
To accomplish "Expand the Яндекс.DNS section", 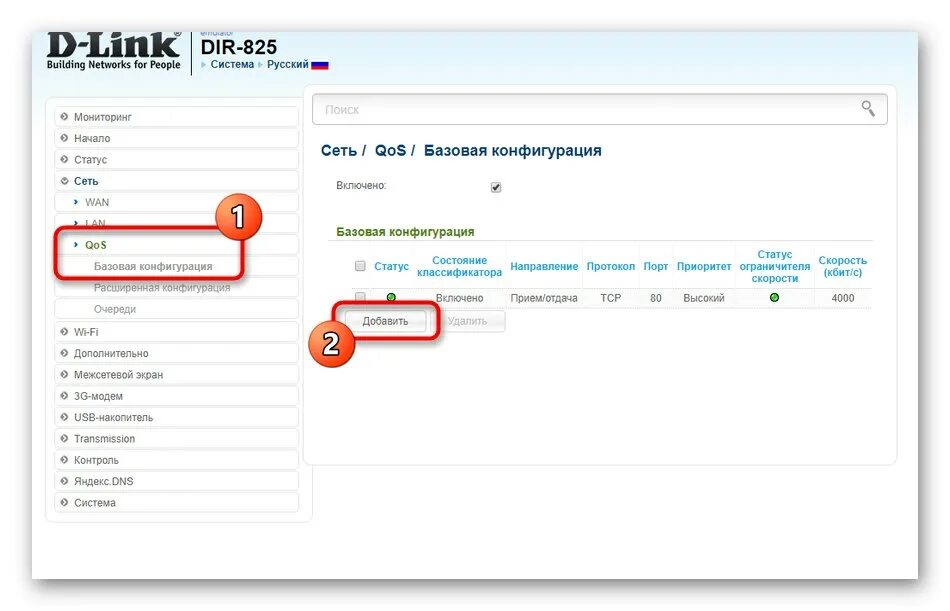I will pos(176,481).
